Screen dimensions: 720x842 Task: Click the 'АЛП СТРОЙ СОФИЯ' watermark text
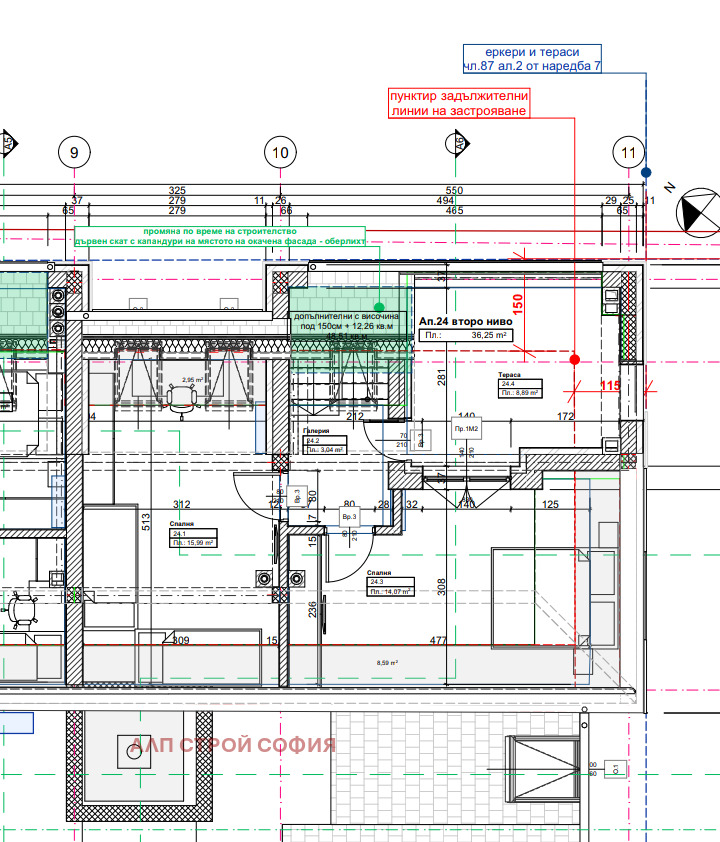[x=234, y=745]
